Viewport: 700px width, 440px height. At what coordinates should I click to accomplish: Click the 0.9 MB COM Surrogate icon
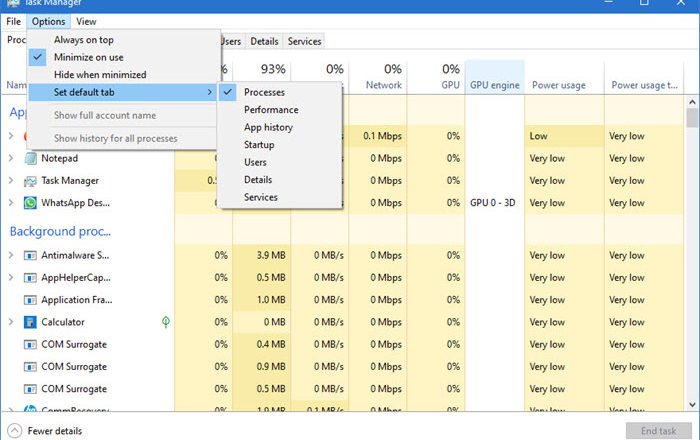tap(30, 367)
